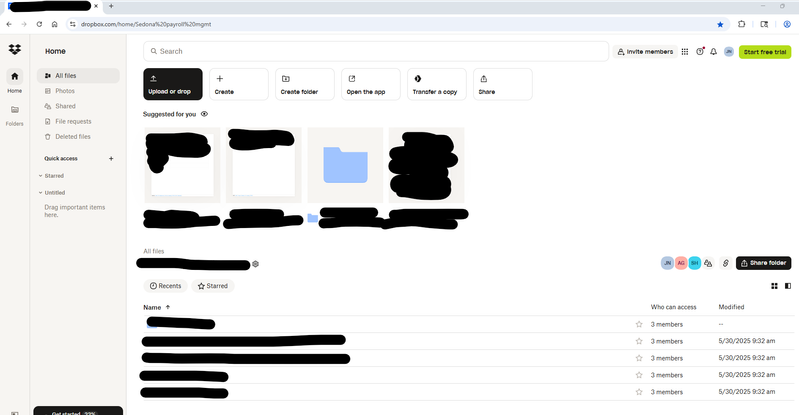Click the Modified column header

pyautogui.click(x=731, y=307)
